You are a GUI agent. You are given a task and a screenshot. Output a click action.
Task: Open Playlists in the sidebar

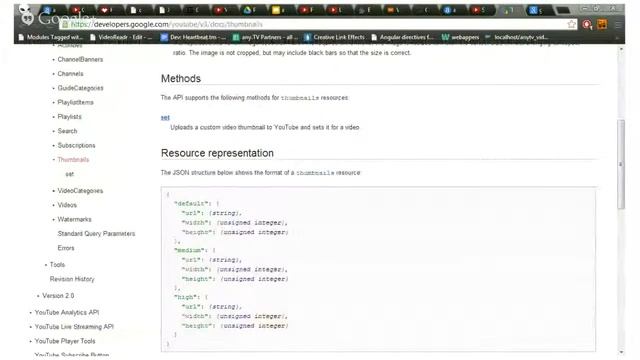pyautogui.click(x=69, y=116)
